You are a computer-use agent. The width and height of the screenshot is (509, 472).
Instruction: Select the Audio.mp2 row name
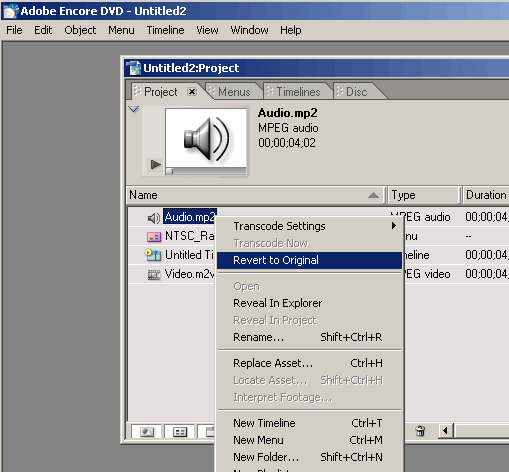coord(190,217)
